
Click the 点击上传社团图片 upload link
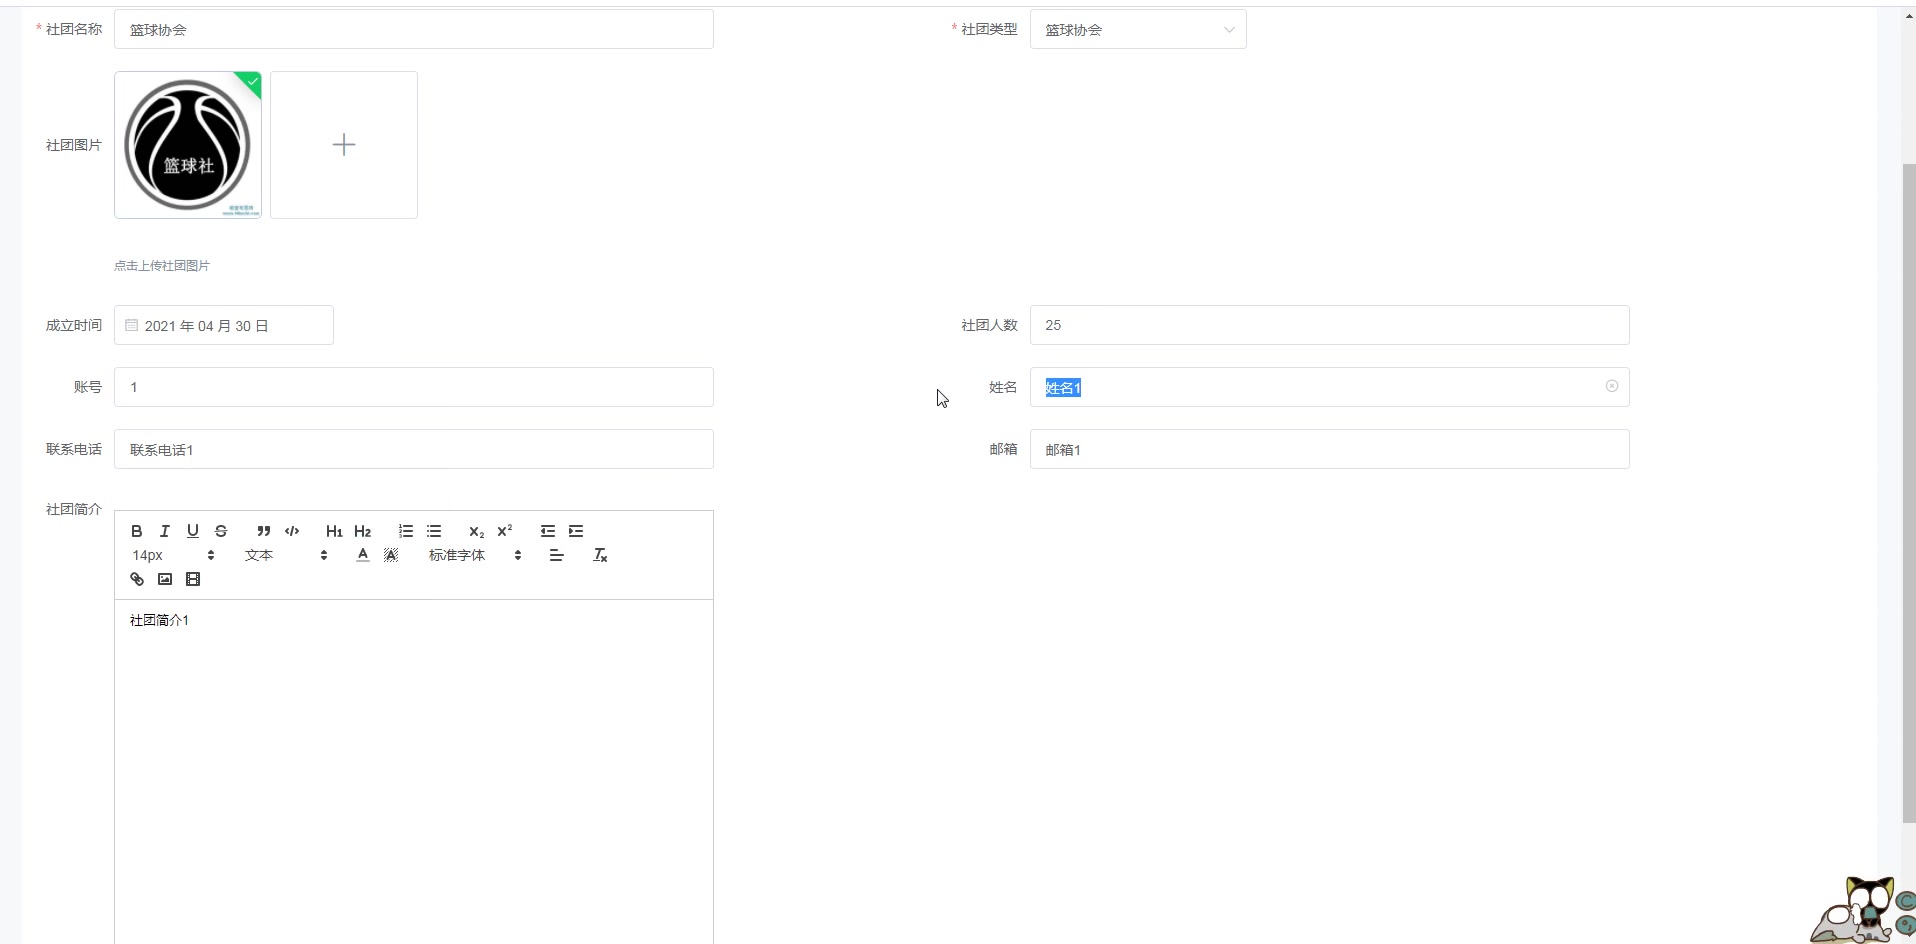pyautogui.click(x=161, y=265)
